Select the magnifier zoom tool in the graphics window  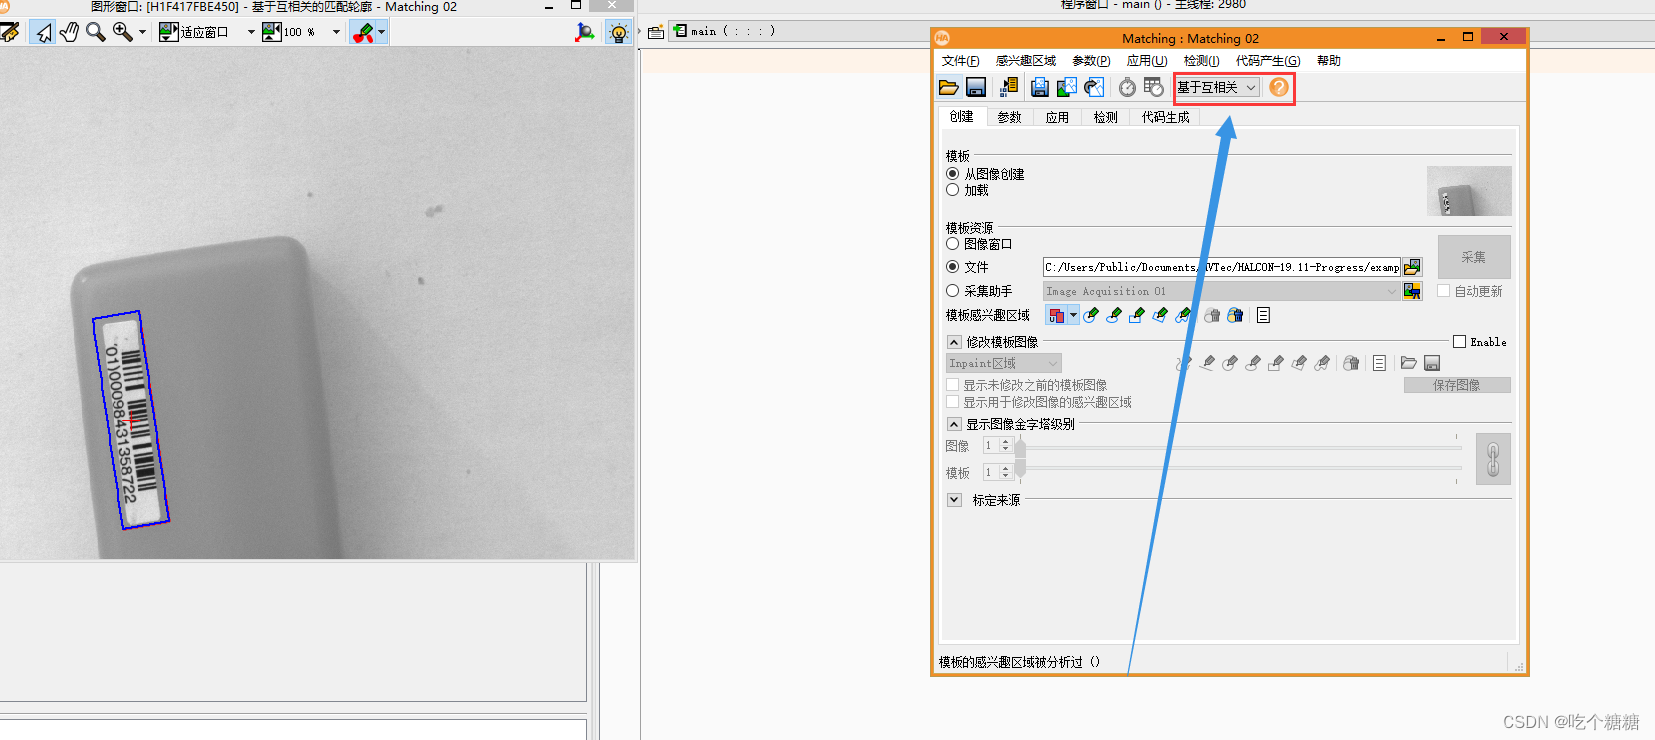pyautogui.click(x=96, y=32)
